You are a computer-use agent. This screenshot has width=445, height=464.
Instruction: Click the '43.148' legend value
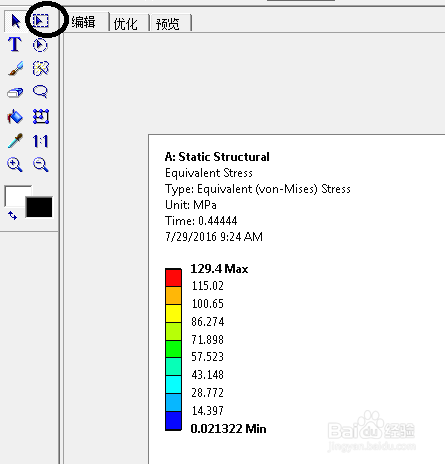click(207, 375)
